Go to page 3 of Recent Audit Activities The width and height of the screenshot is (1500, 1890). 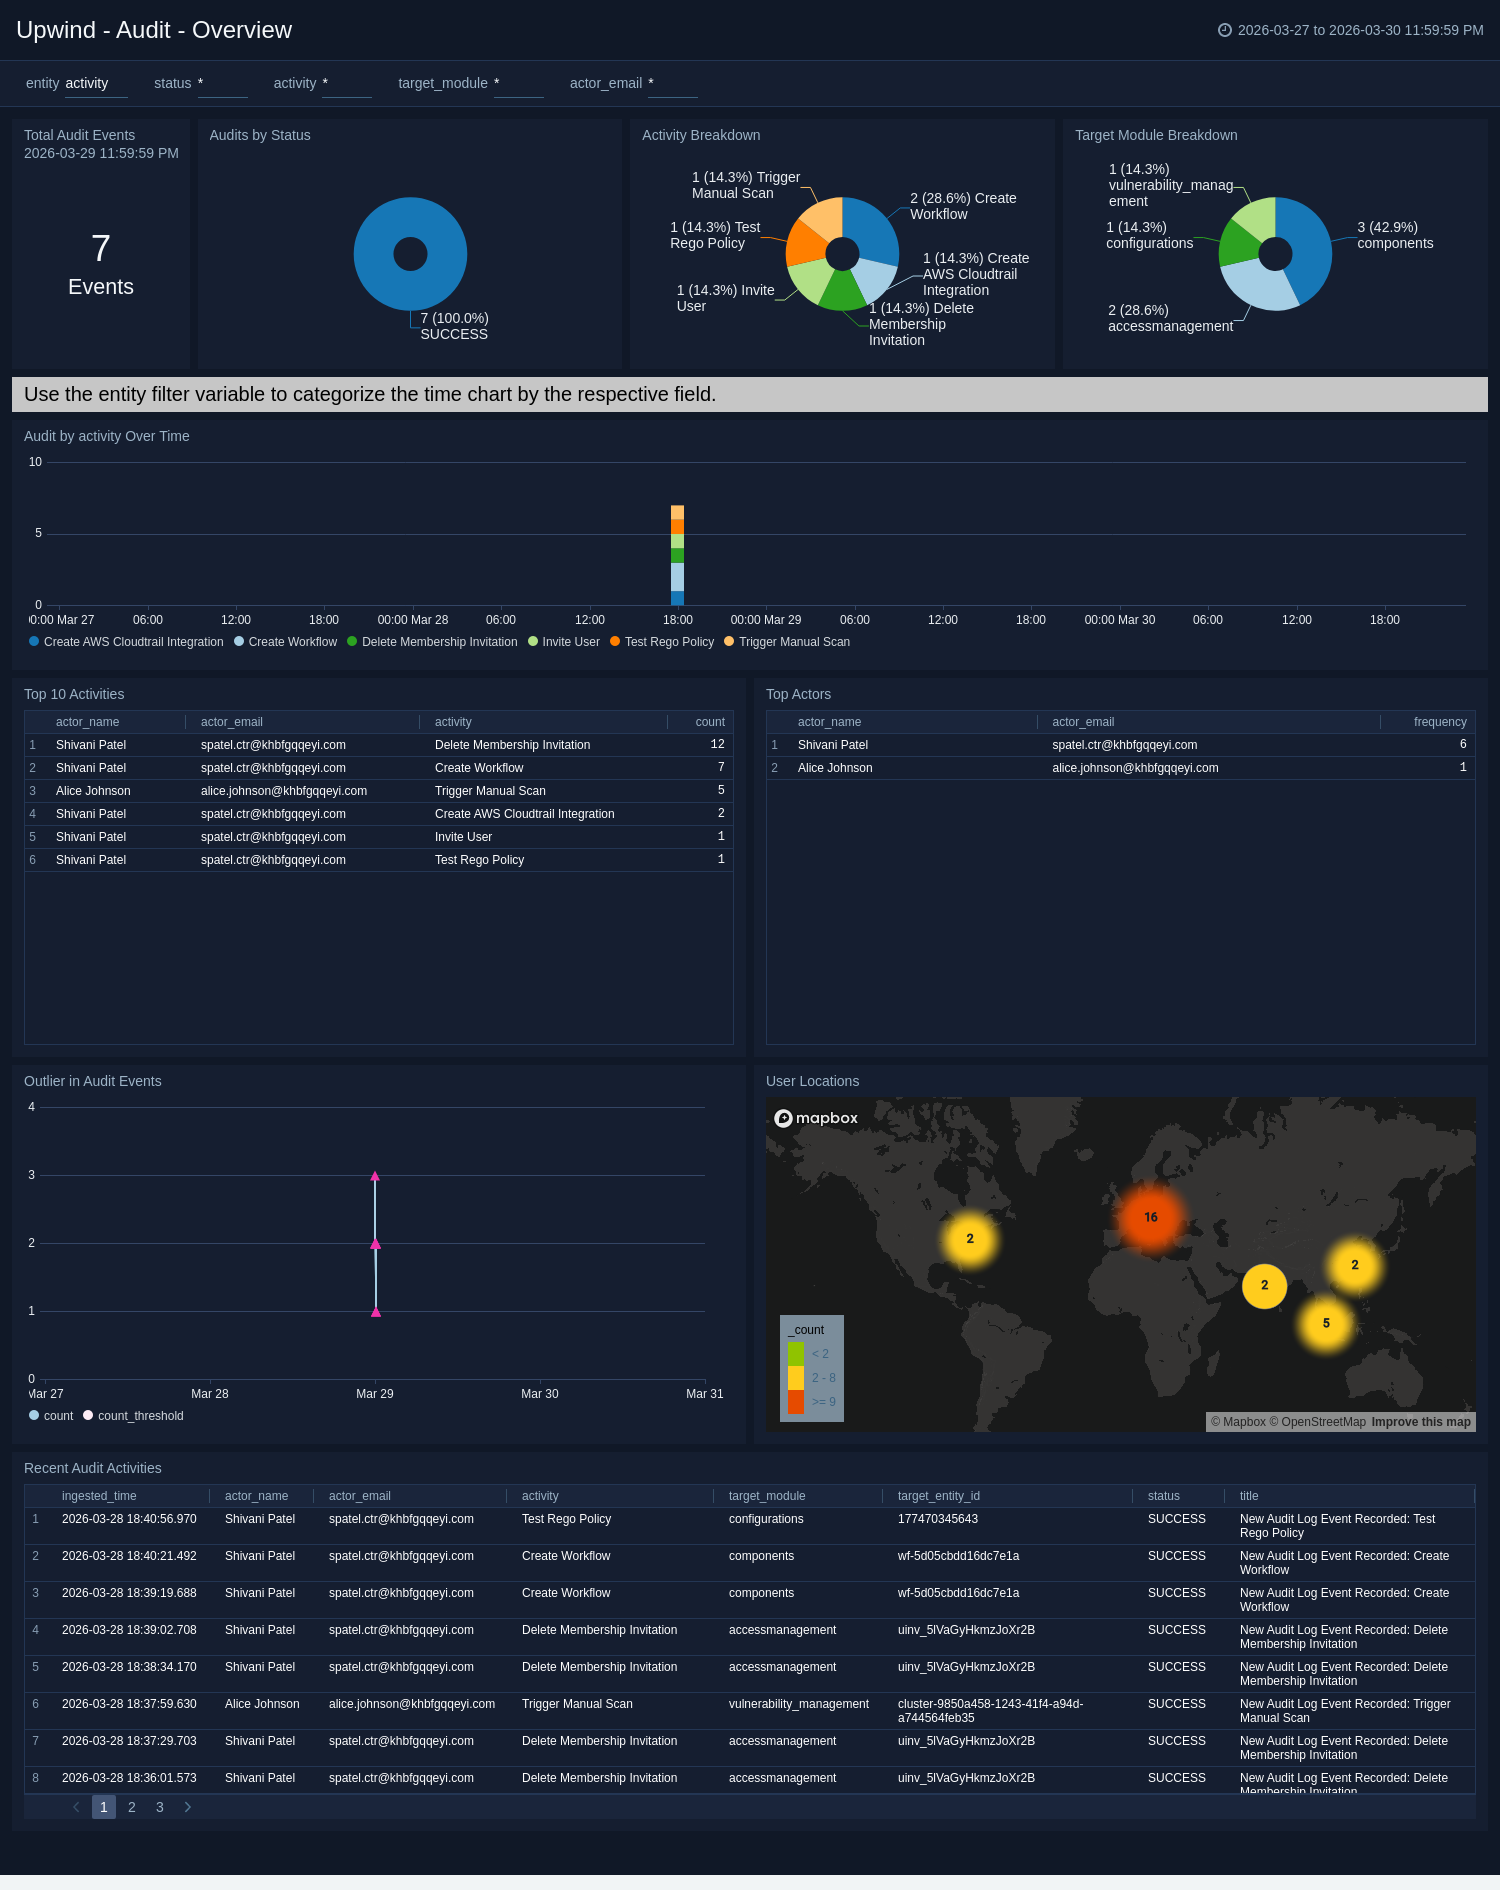(x=160, y=1807)
